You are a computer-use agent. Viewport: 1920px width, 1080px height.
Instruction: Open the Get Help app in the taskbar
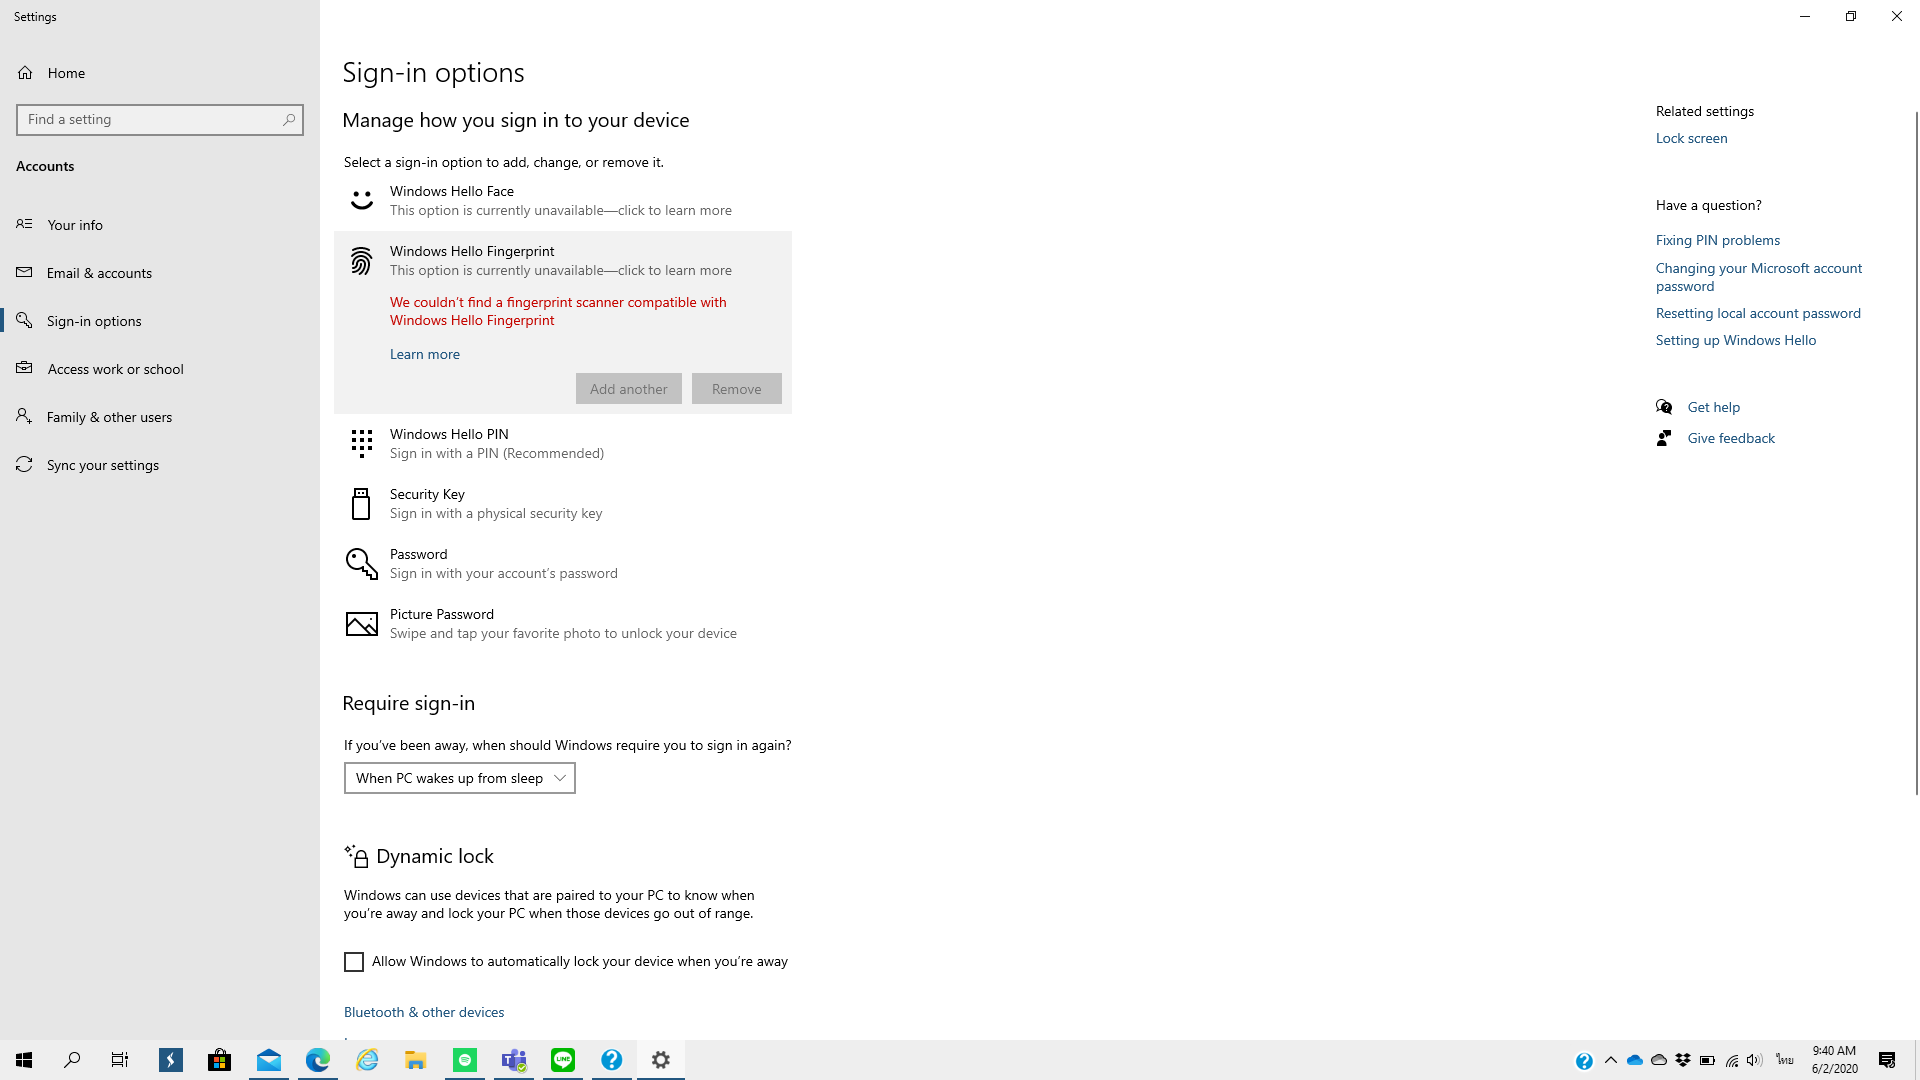612,1060
